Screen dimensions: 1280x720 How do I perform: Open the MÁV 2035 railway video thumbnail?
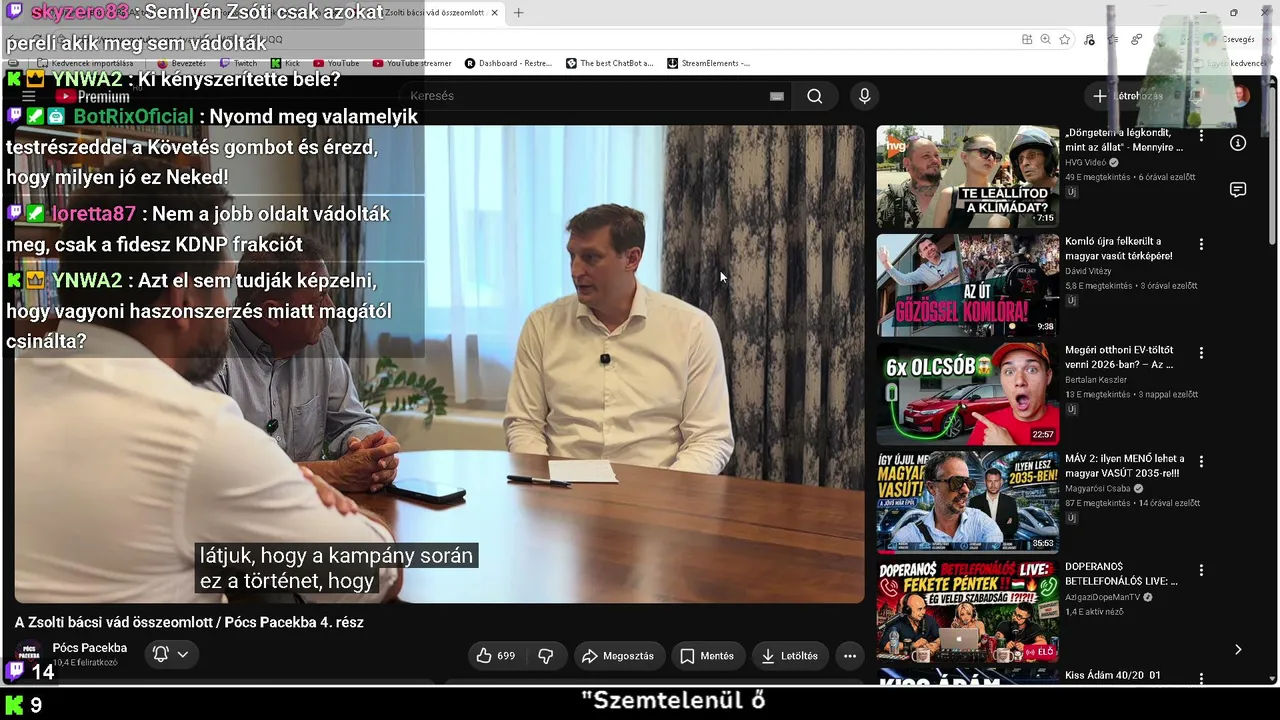click(x=968, y=503)
